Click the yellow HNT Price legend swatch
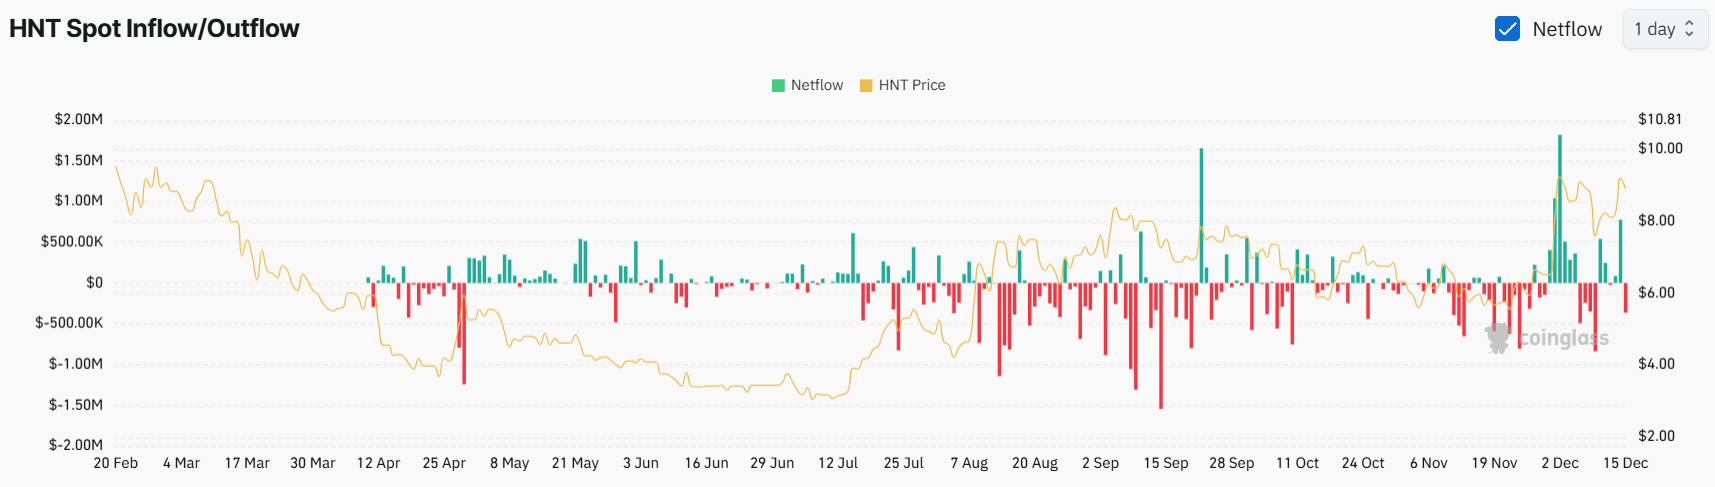This screenshot has height=487, width=1715. [x=866, y=86]
